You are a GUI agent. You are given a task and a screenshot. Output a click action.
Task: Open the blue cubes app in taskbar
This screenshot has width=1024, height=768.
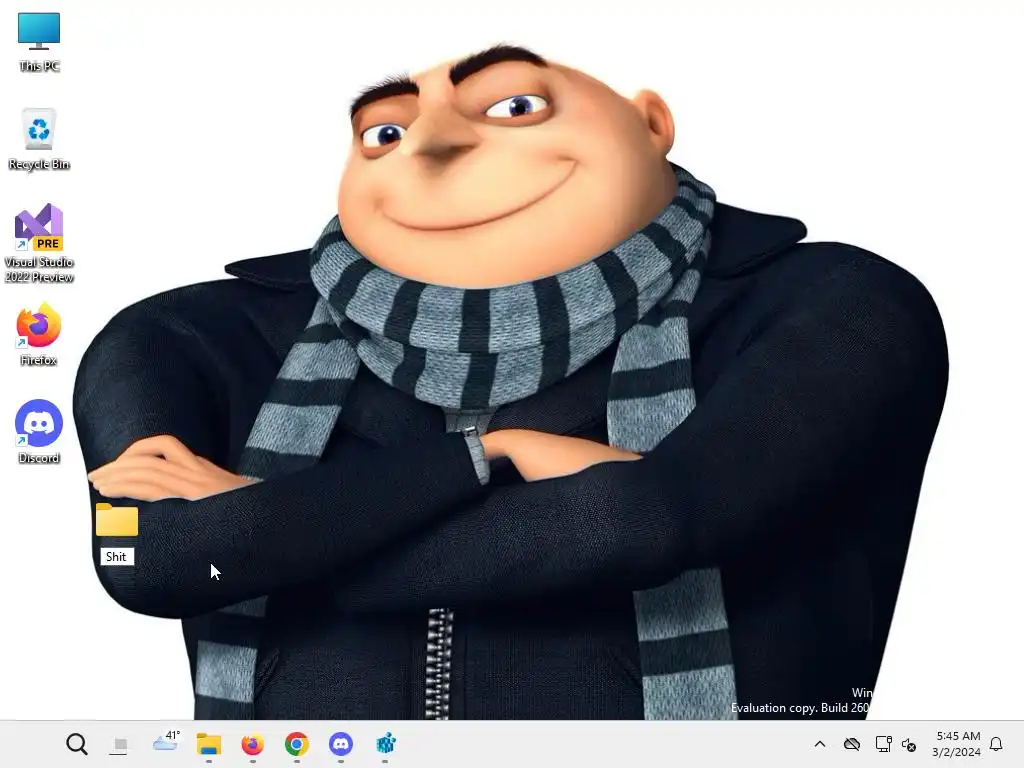[x=385, y=744]
